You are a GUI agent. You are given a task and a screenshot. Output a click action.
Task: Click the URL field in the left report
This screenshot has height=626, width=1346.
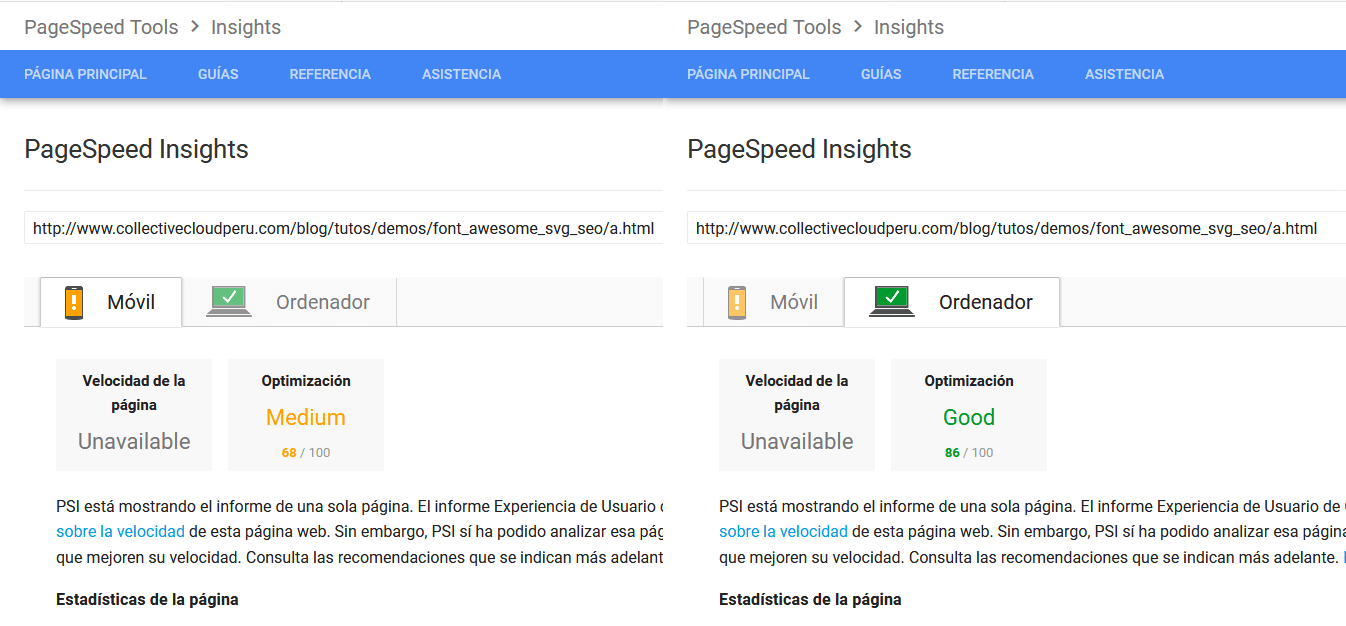343,228
